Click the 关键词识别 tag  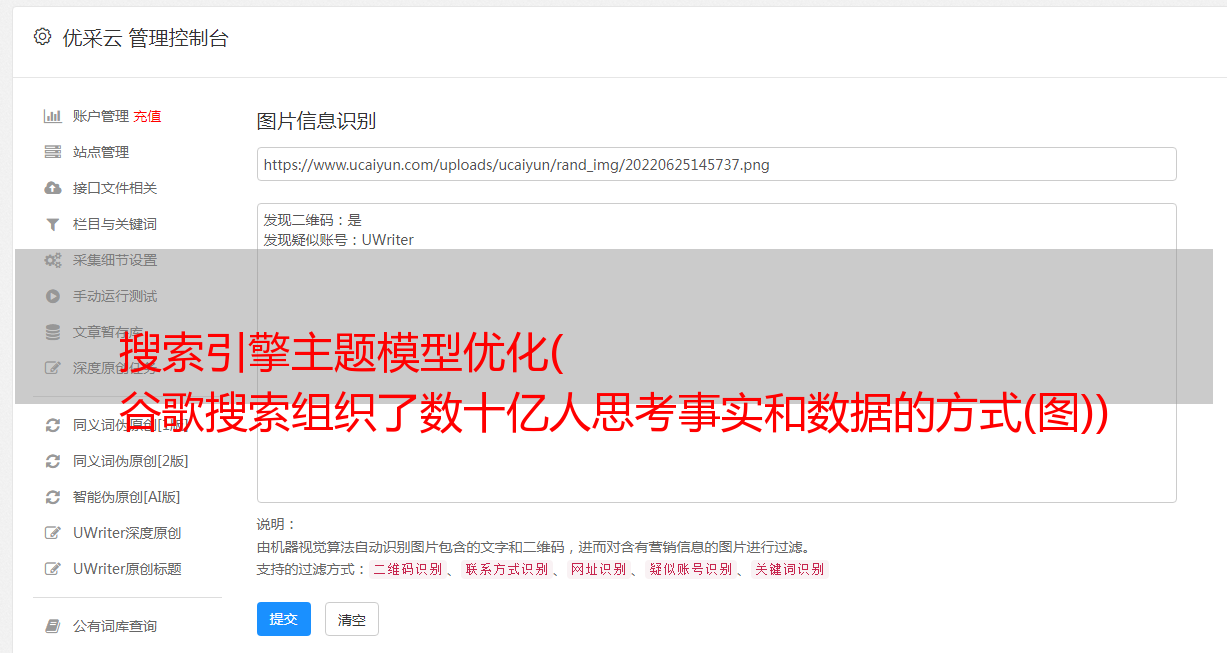click(790, 569)
